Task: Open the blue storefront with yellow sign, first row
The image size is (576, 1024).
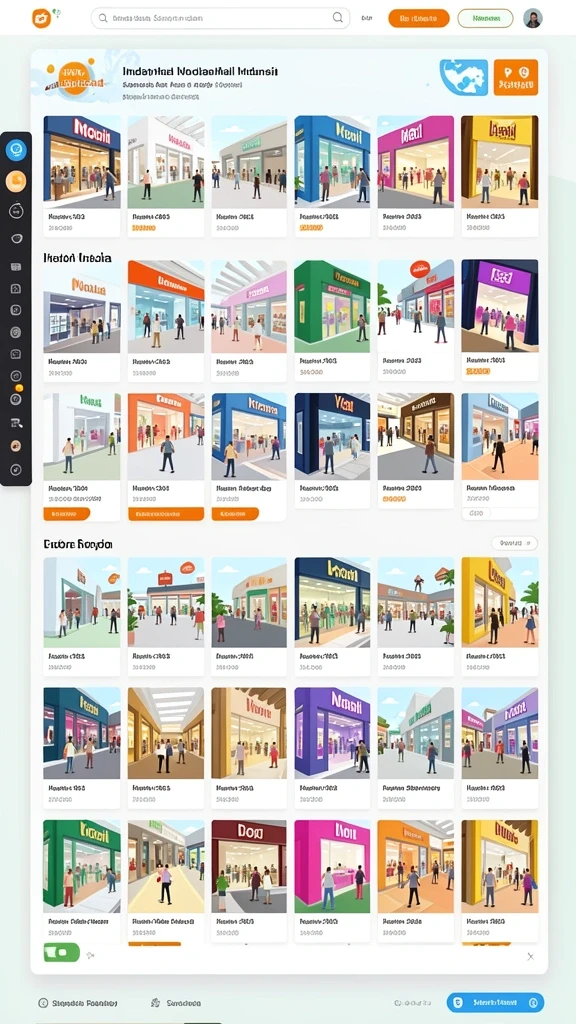Action: [x=332, y=161]
